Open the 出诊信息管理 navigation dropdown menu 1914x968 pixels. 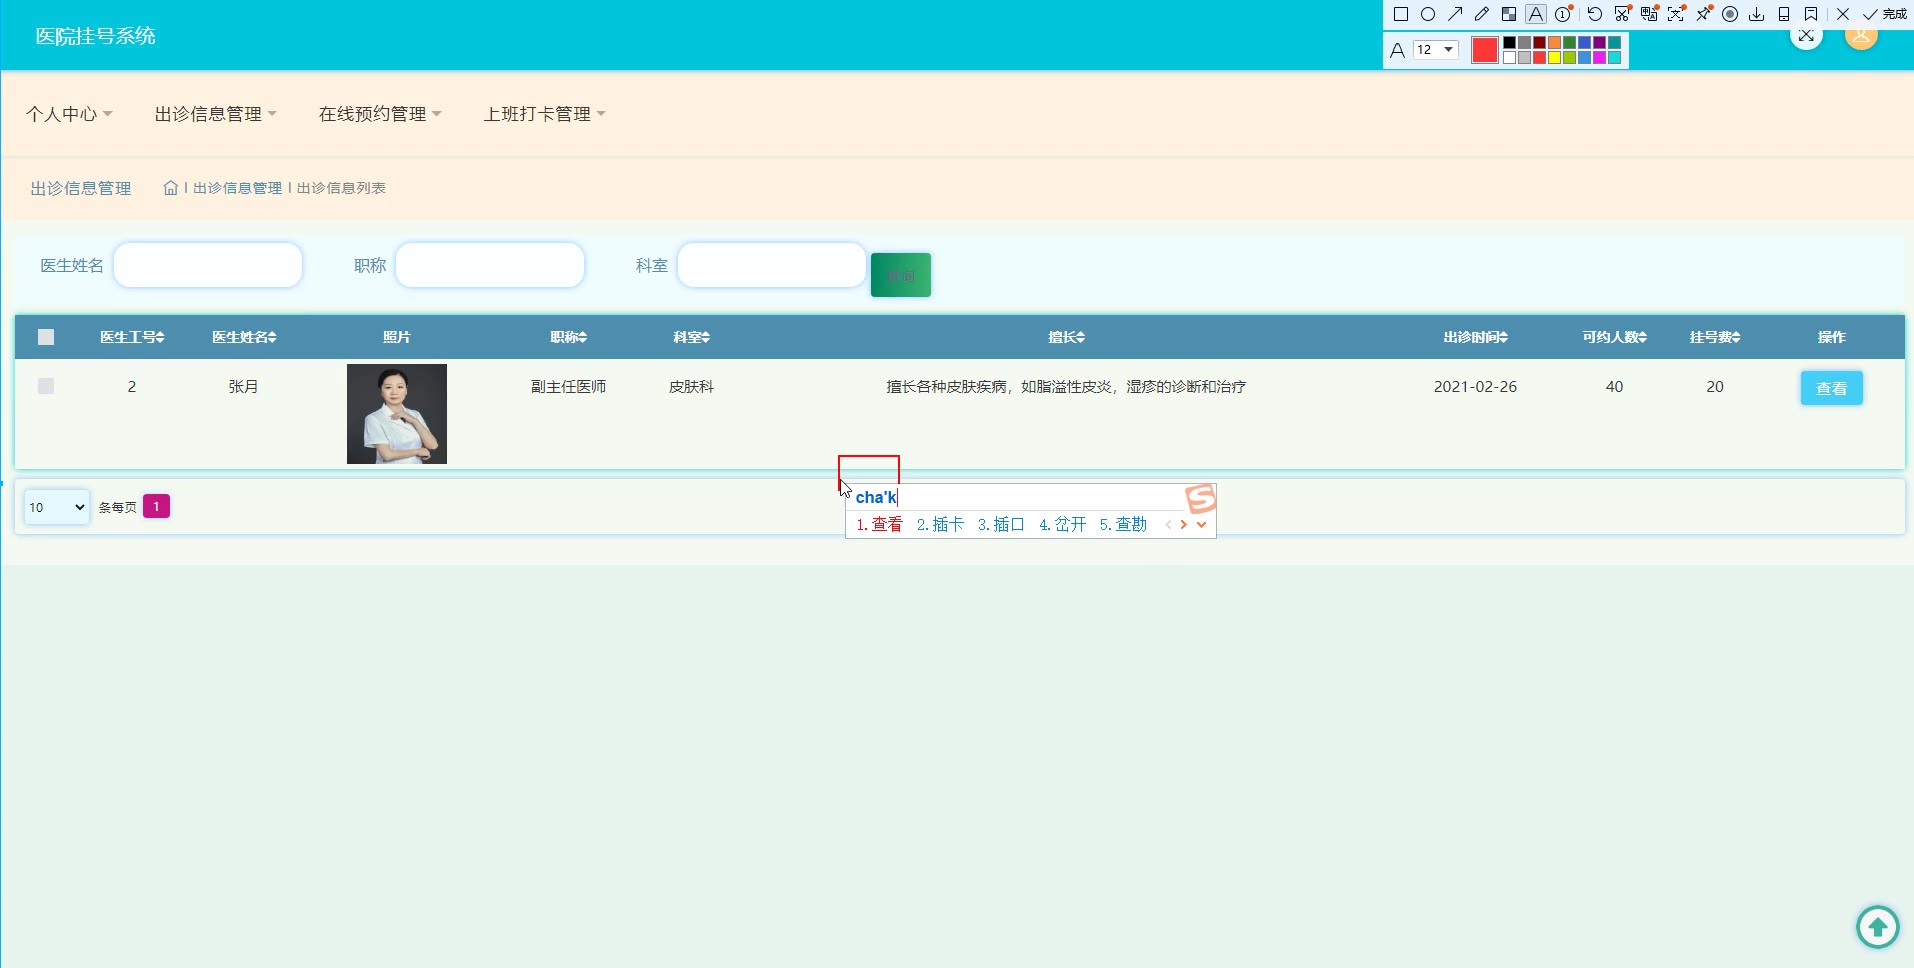[215, 114]
